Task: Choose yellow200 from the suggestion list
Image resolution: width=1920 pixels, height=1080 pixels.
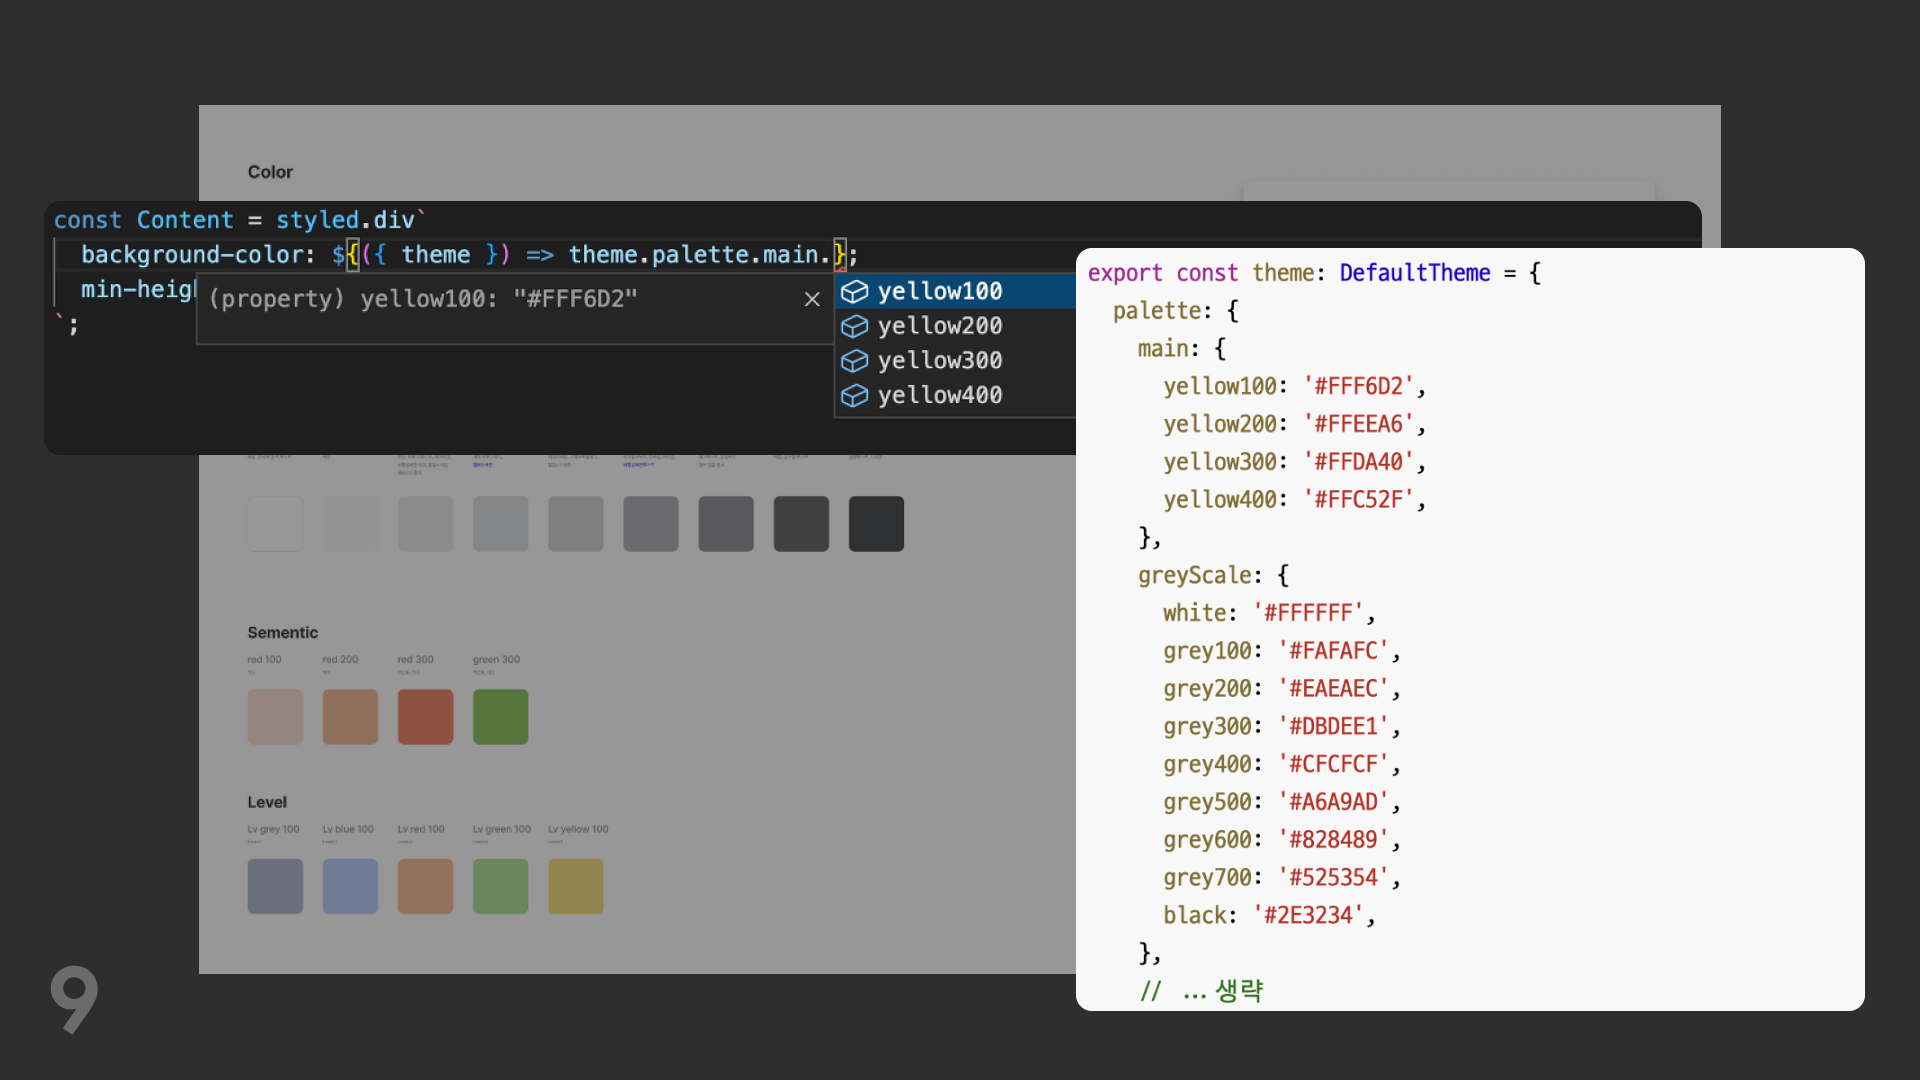Action: 940,326
